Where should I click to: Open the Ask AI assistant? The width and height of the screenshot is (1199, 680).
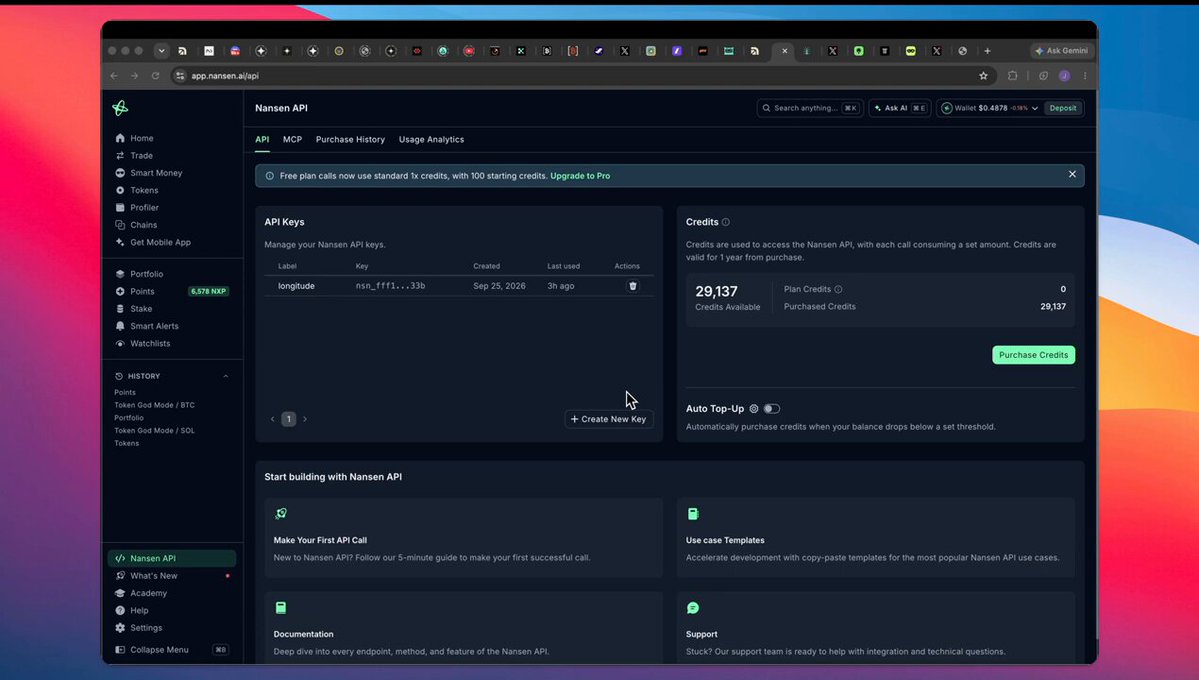pyautogui.click(x=900, y=109)
